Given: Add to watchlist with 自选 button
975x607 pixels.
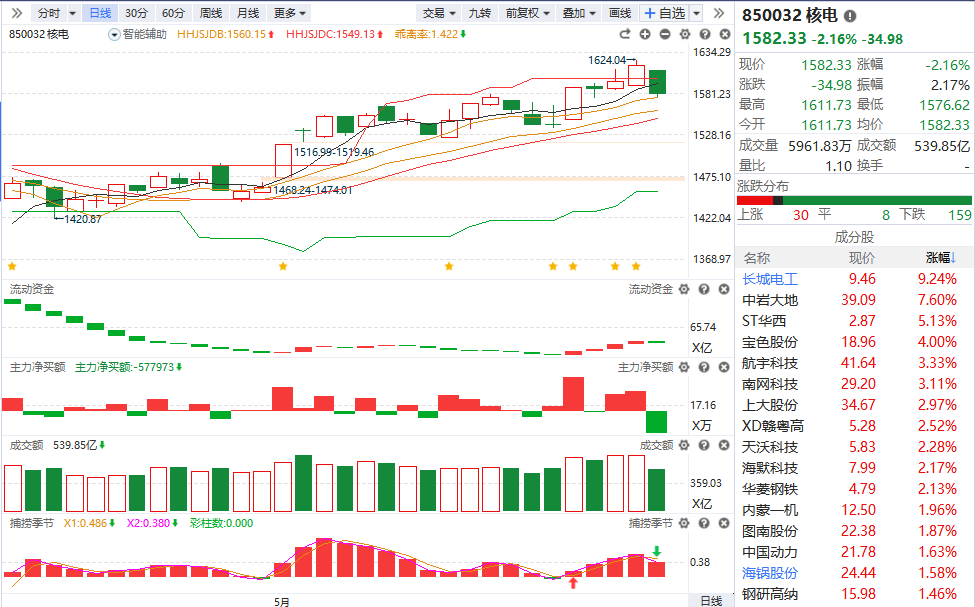Looking at the screenshot, I should (x=664, y=13).
